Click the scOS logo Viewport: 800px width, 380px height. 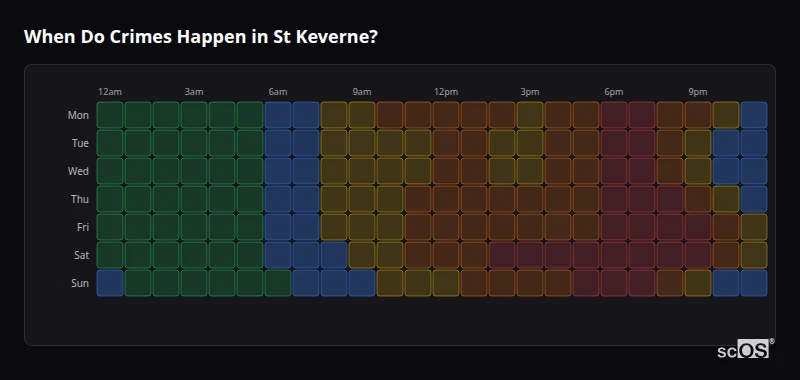pyautogui.click(x=745, y=349)
